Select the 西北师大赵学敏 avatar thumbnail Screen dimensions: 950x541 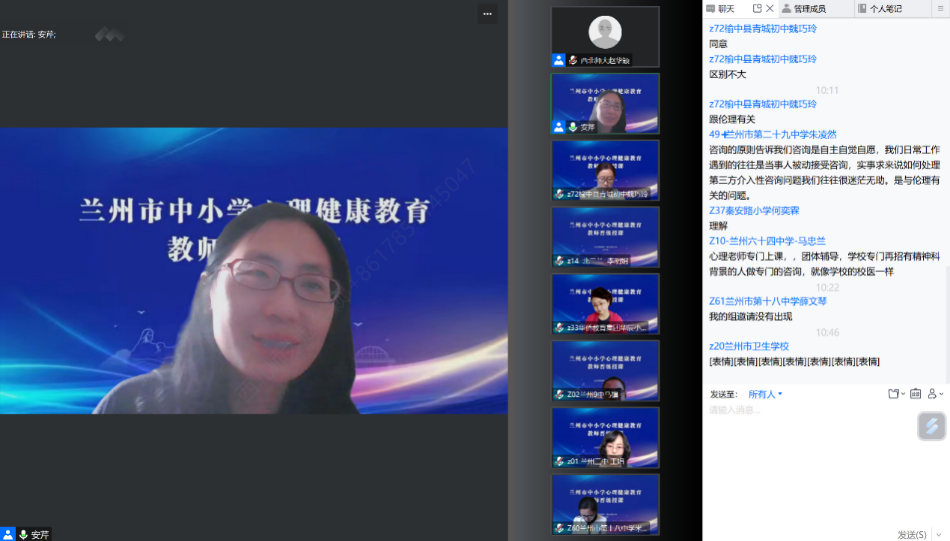pyautogui.click(x=605, y=32)
